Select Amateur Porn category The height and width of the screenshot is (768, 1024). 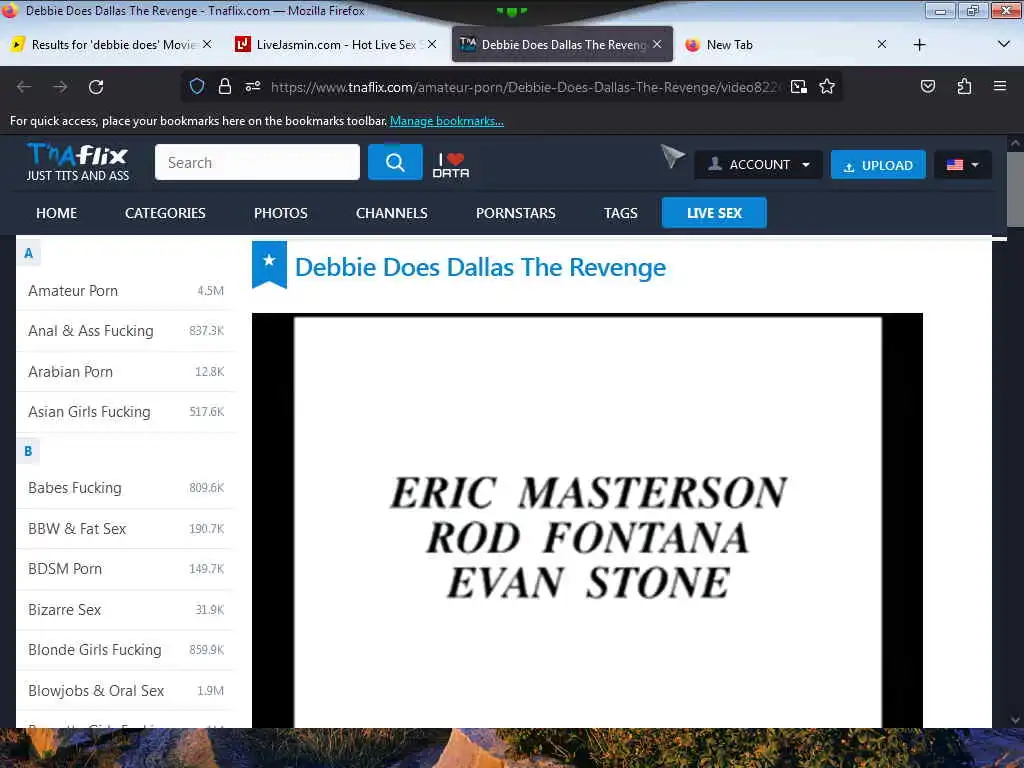pyautogui.click(x=125, y=291)
